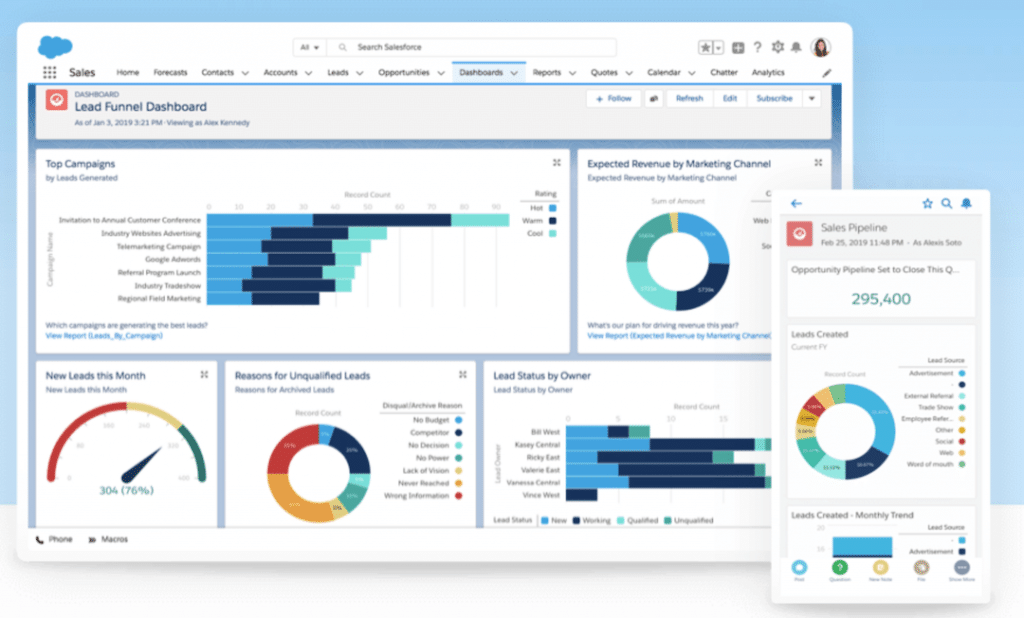The width and height of the screenshot is (1024, 618).
Task: Expand the Calendar tab chevron
Action: tap(692, 73)
